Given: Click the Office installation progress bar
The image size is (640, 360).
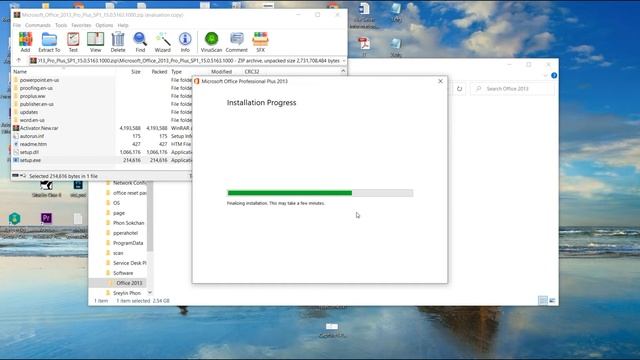Looking at the screenshot, I should tap(320, 193).
